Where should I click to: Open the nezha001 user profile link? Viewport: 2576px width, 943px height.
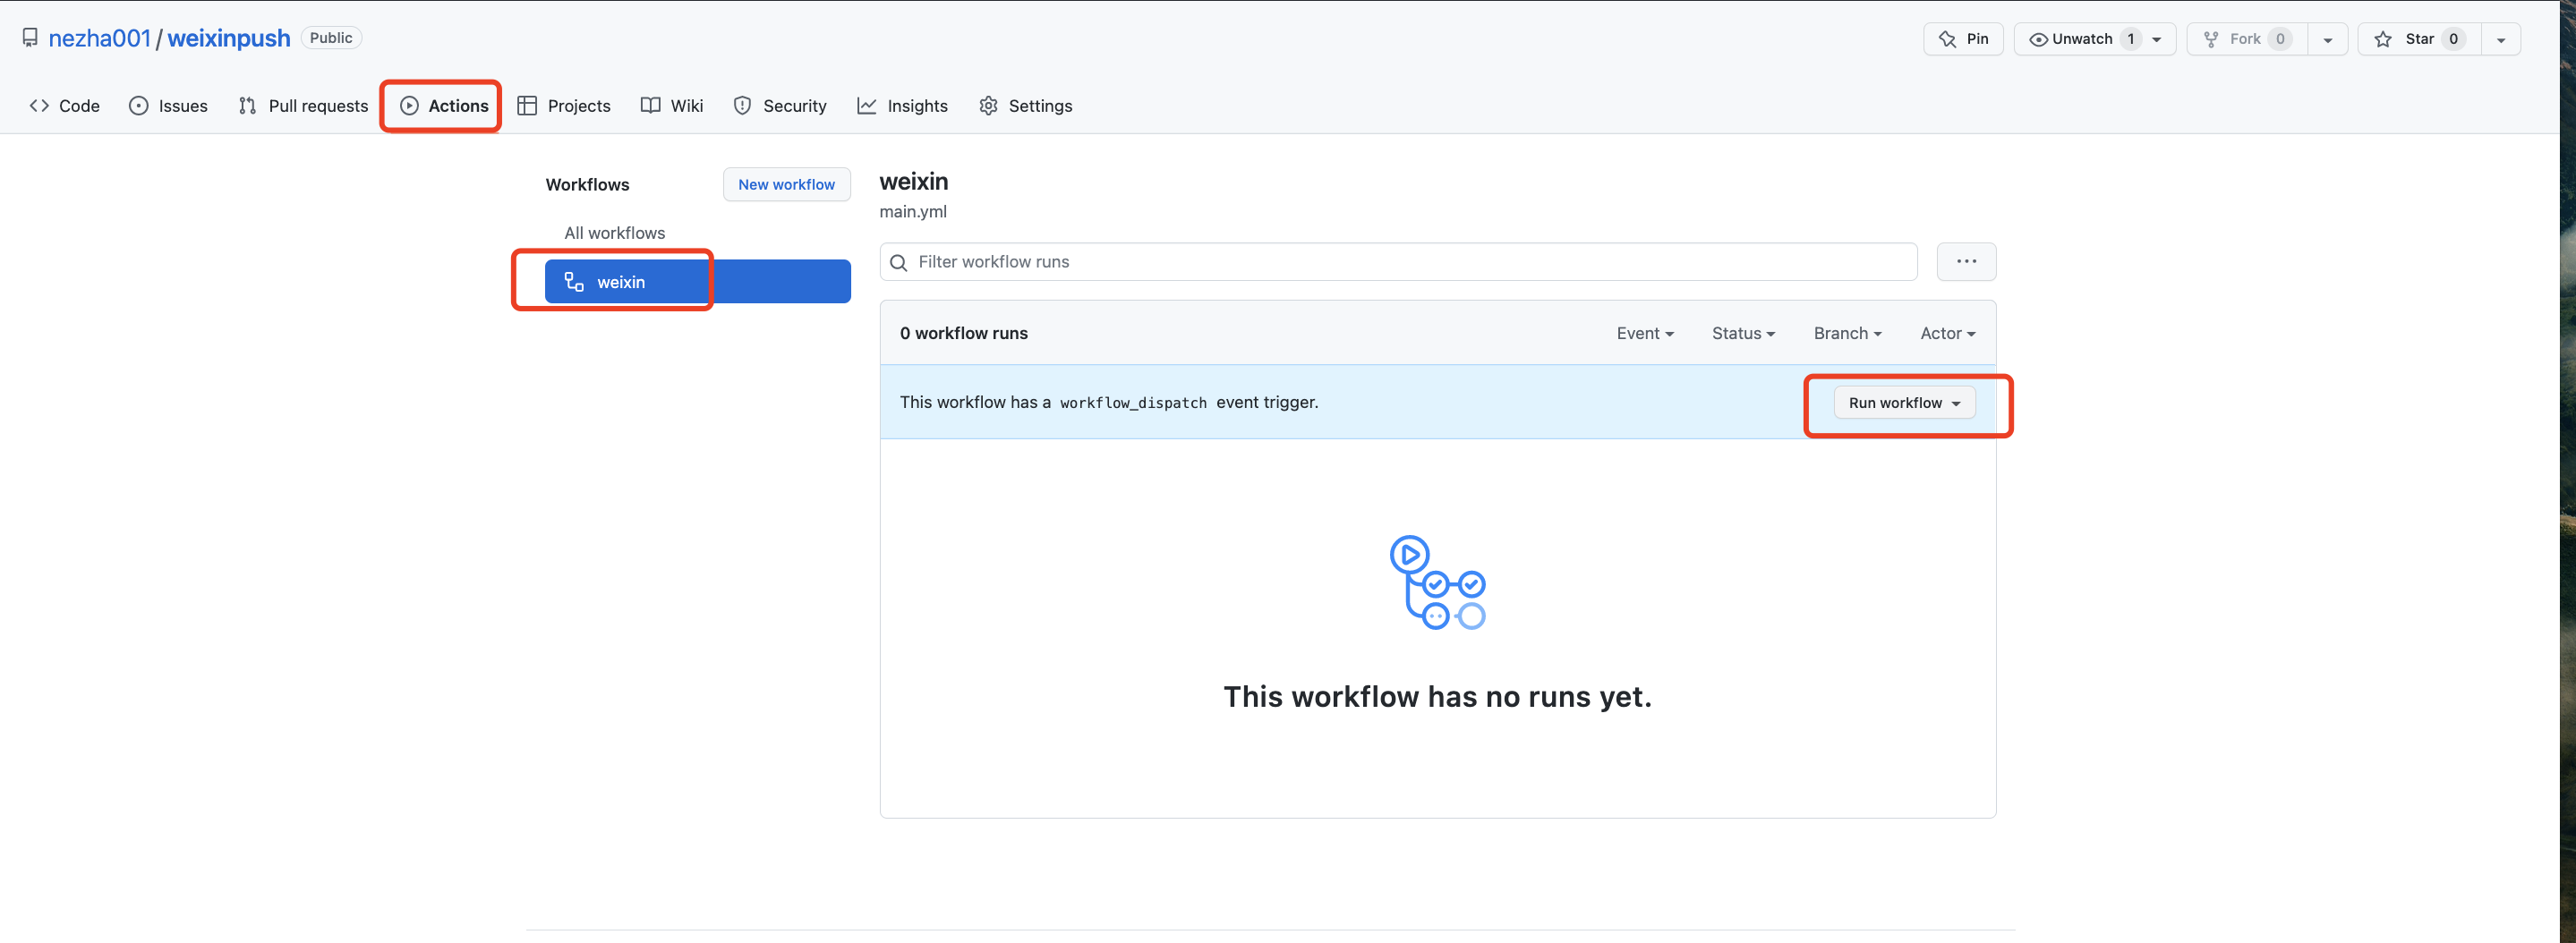(x=99, y=38)
